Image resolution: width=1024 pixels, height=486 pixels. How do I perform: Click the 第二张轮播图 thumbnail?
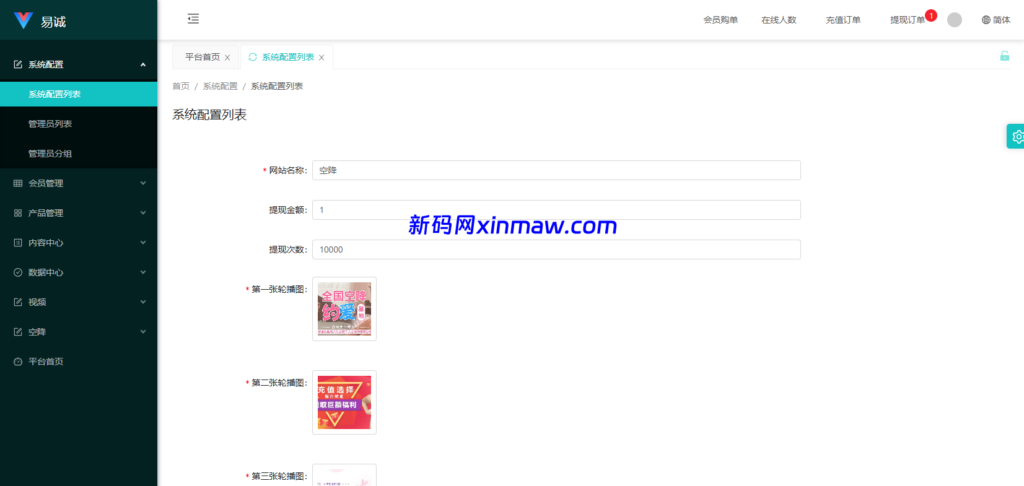tap(344, 402)
